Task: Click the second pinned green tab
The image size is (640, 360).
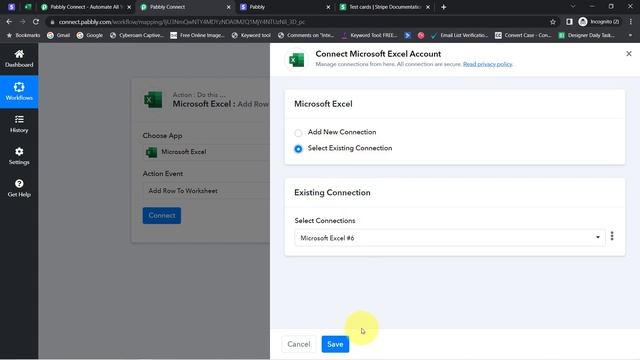Action: 28,7
